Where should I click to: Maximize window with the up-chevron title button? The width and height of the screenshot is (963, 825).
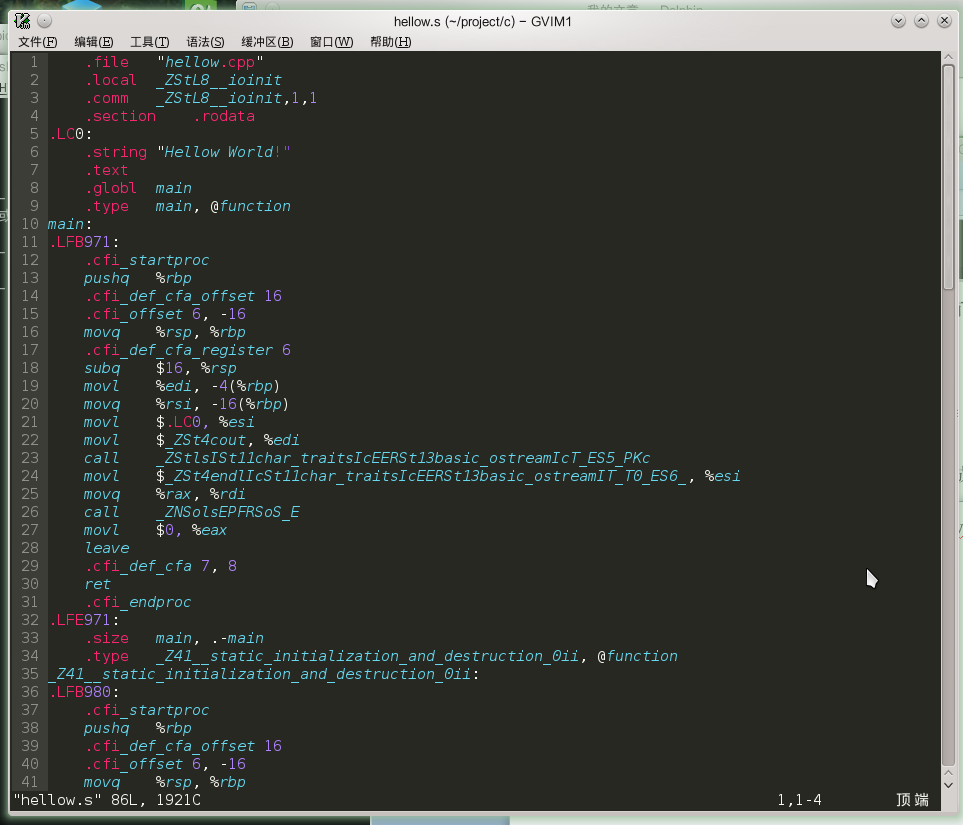point(921,22)
